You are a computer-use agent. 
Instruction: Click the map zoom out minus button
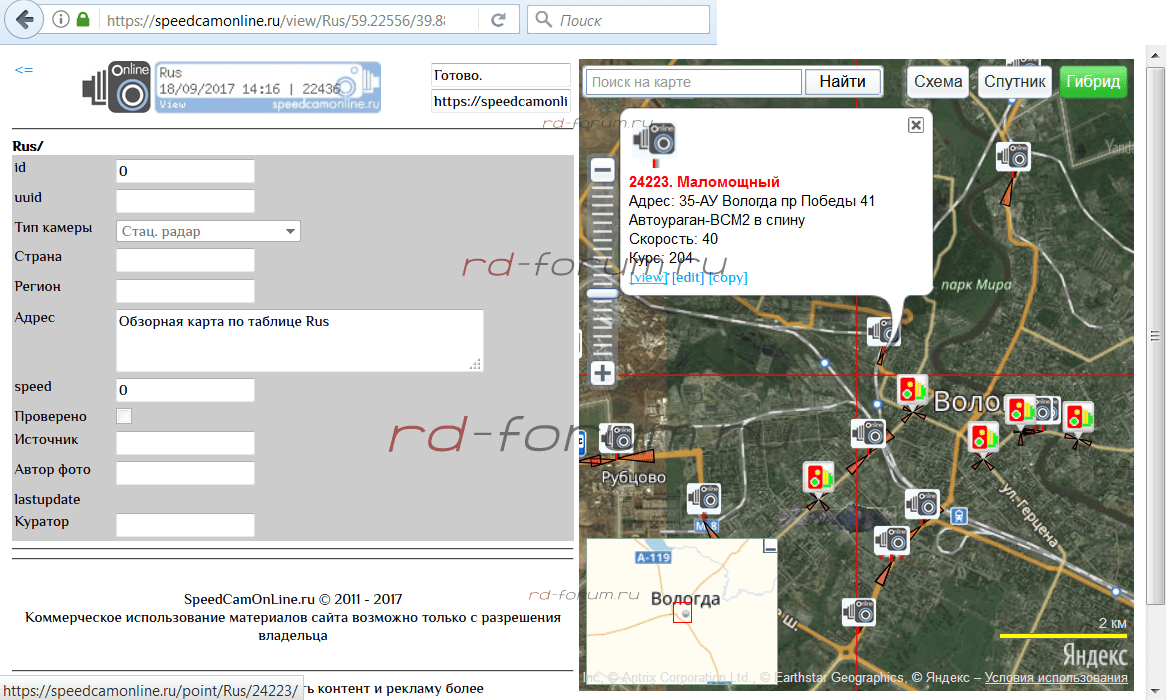[x=602, y=170]
